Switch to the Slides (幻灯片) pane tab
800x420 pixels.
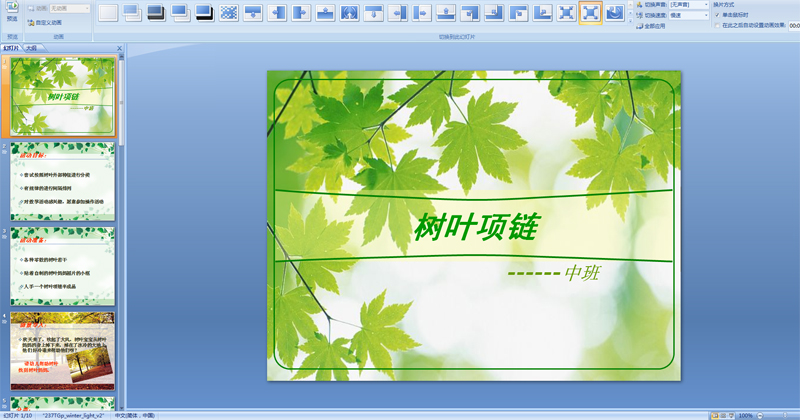pyautogui.click(x=11, y=48)
